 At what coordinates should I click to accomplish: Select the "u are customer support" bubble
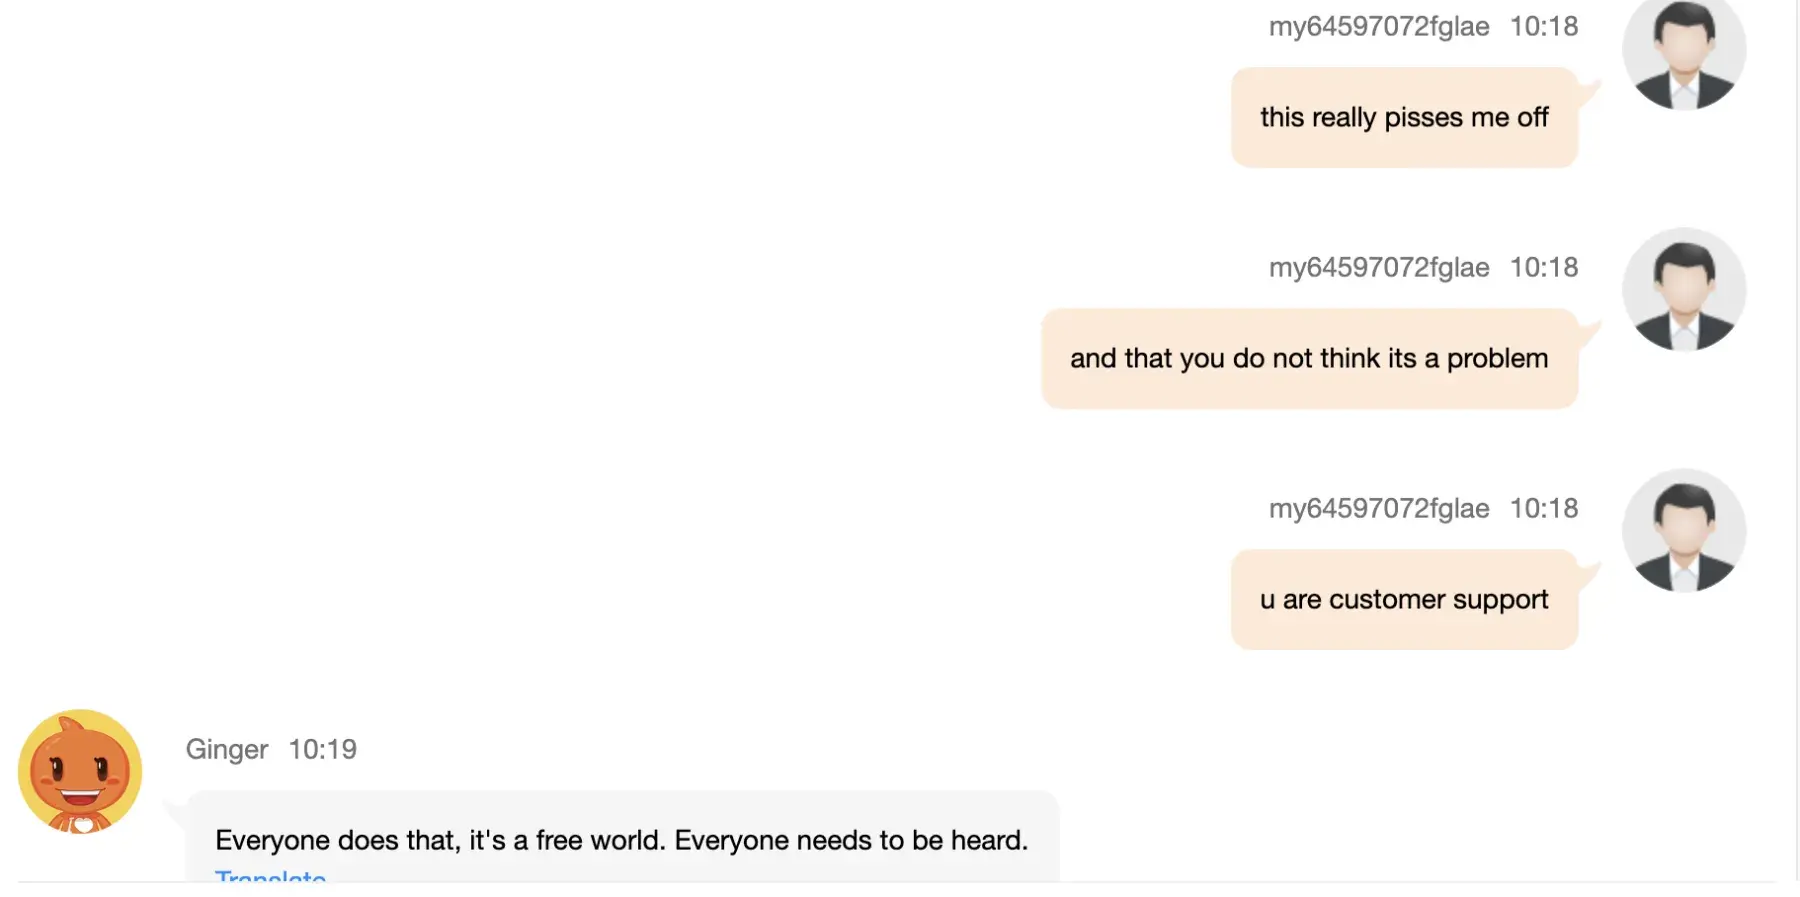[x=1404, y=600]
